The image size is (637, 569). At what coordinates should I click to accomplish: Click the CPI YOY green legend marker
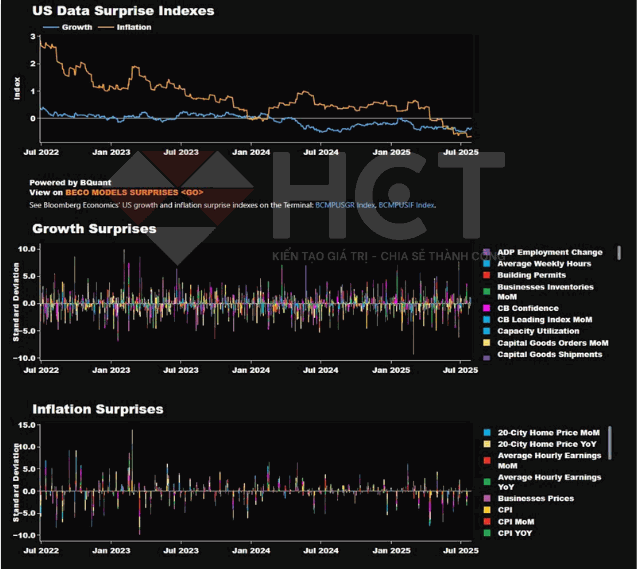coord(486,533)
